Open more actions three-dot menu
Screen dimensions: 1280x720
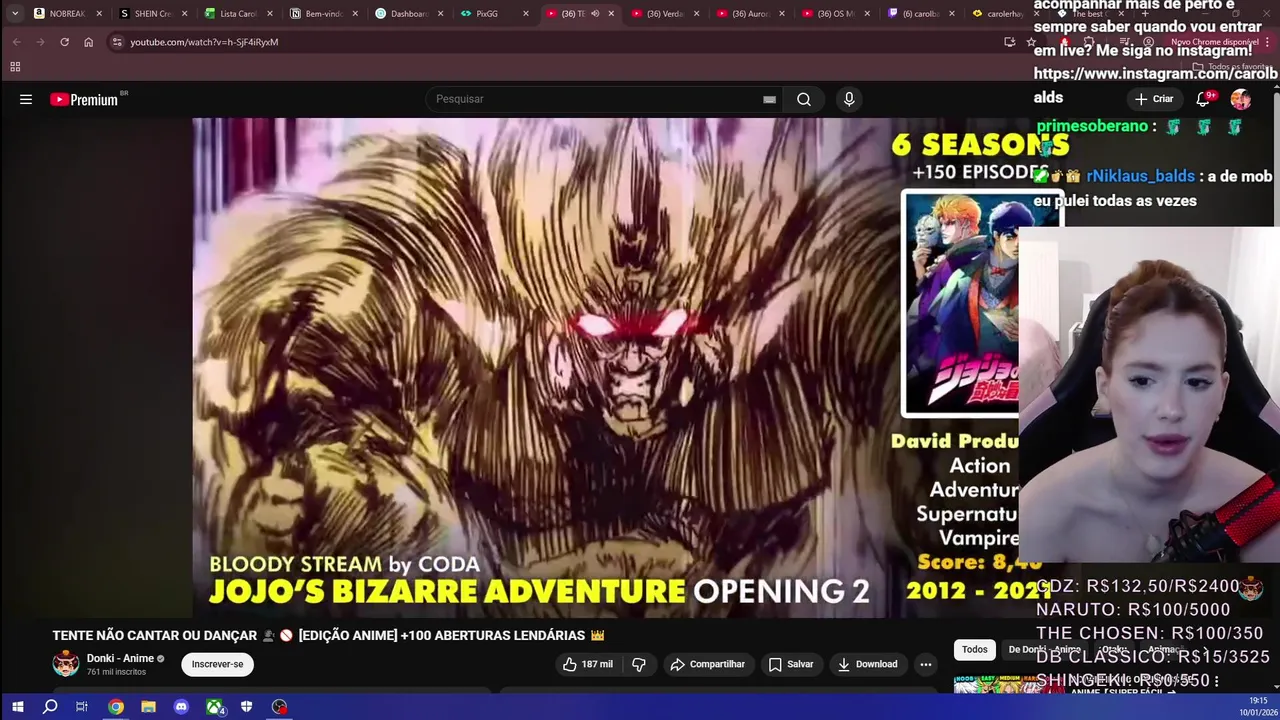926,664
